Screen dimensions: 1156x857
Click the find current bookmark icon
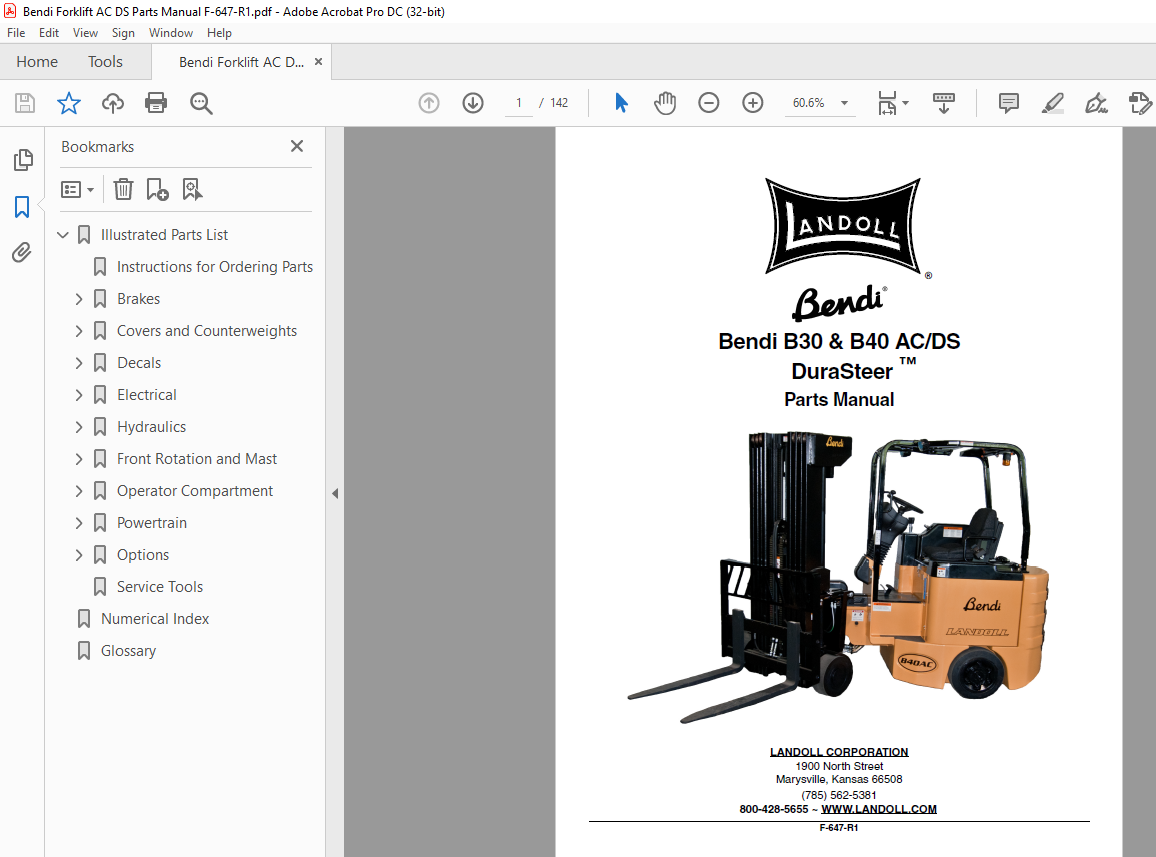tap(192, 190)
